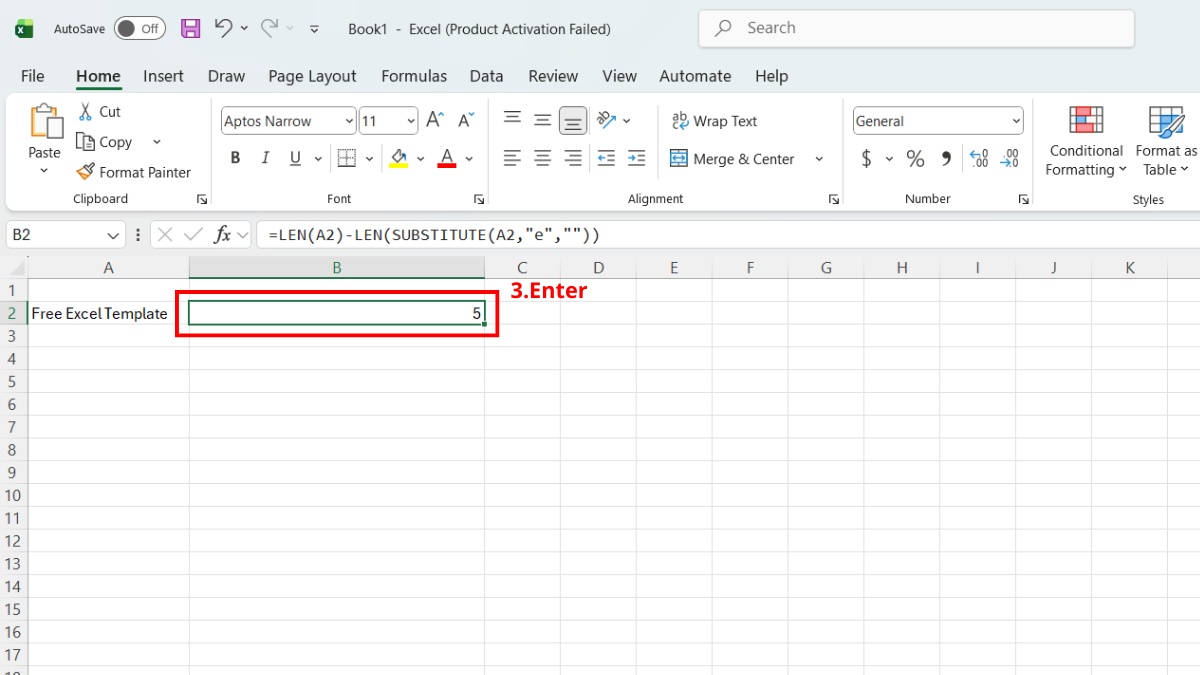Apply bold formatting

click(x=235, y=157)
